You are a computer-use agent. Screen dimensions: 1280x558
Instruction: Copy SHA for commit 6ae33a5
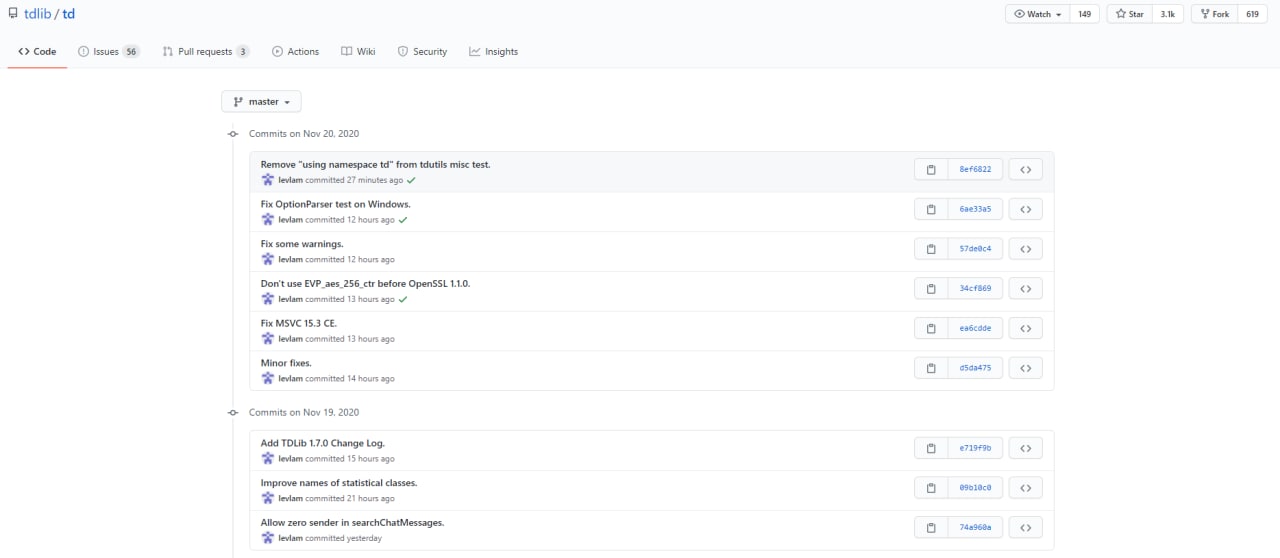[x=931, y=209]
